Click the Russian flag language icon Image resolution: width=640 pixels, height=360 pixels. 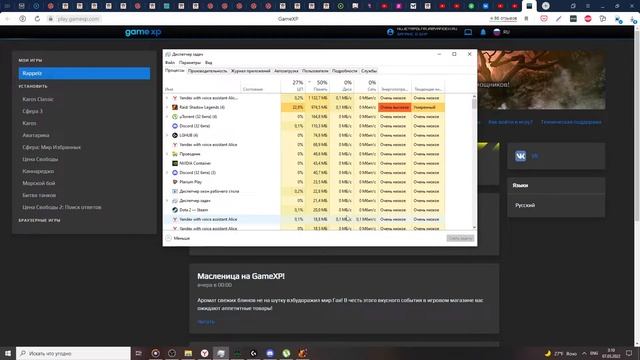497,32
